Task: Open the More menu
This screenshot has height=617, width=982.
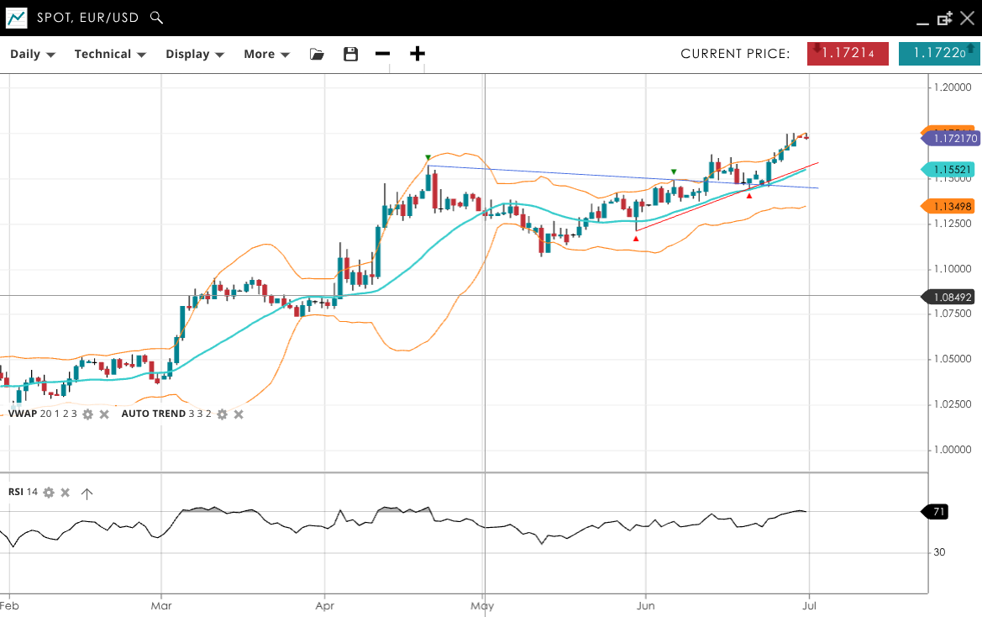Action: [x=266, y=54]
